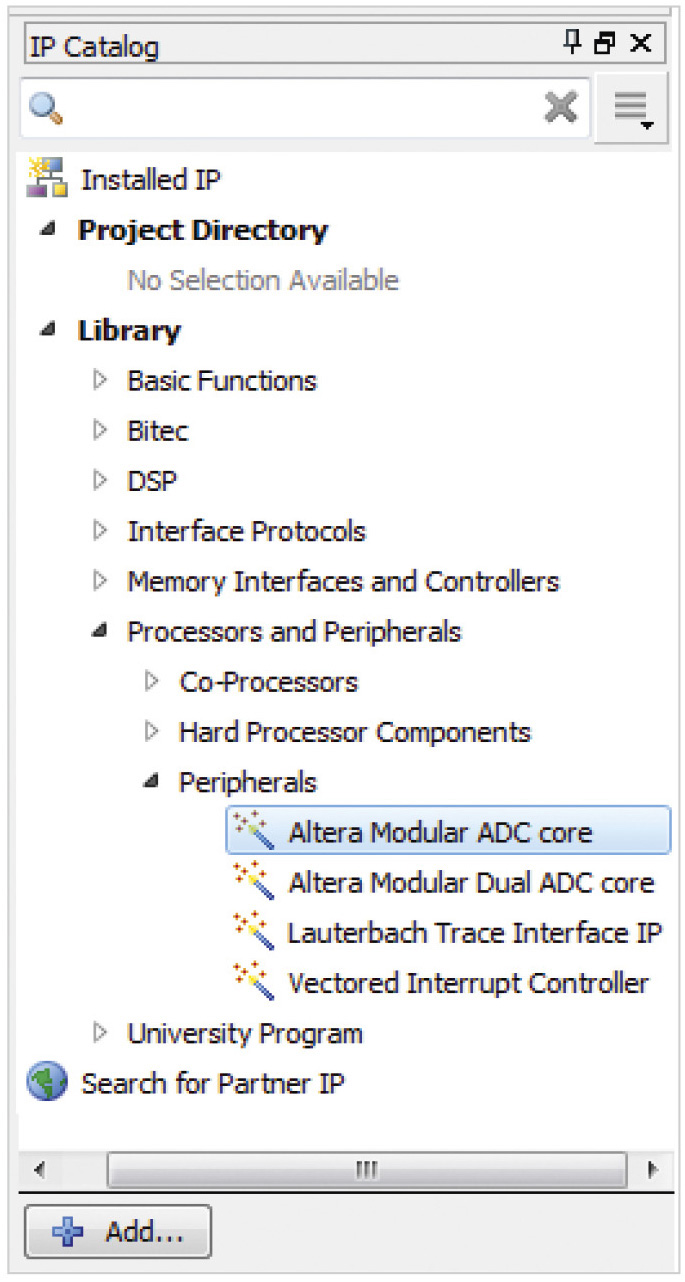Screen dimensions: 685x1282
Task: Expand the Basic Functions category
Action: tap(99, 380)
